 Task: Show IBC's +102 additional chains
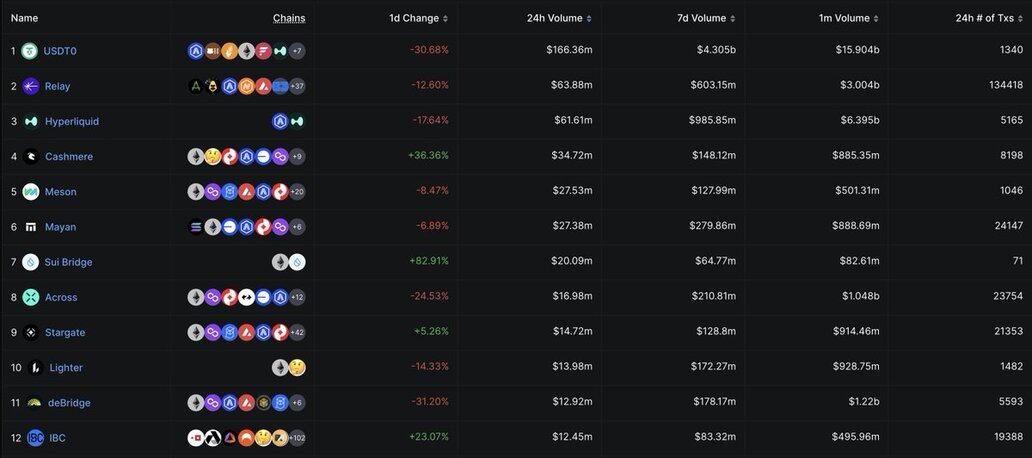[295, 437]
